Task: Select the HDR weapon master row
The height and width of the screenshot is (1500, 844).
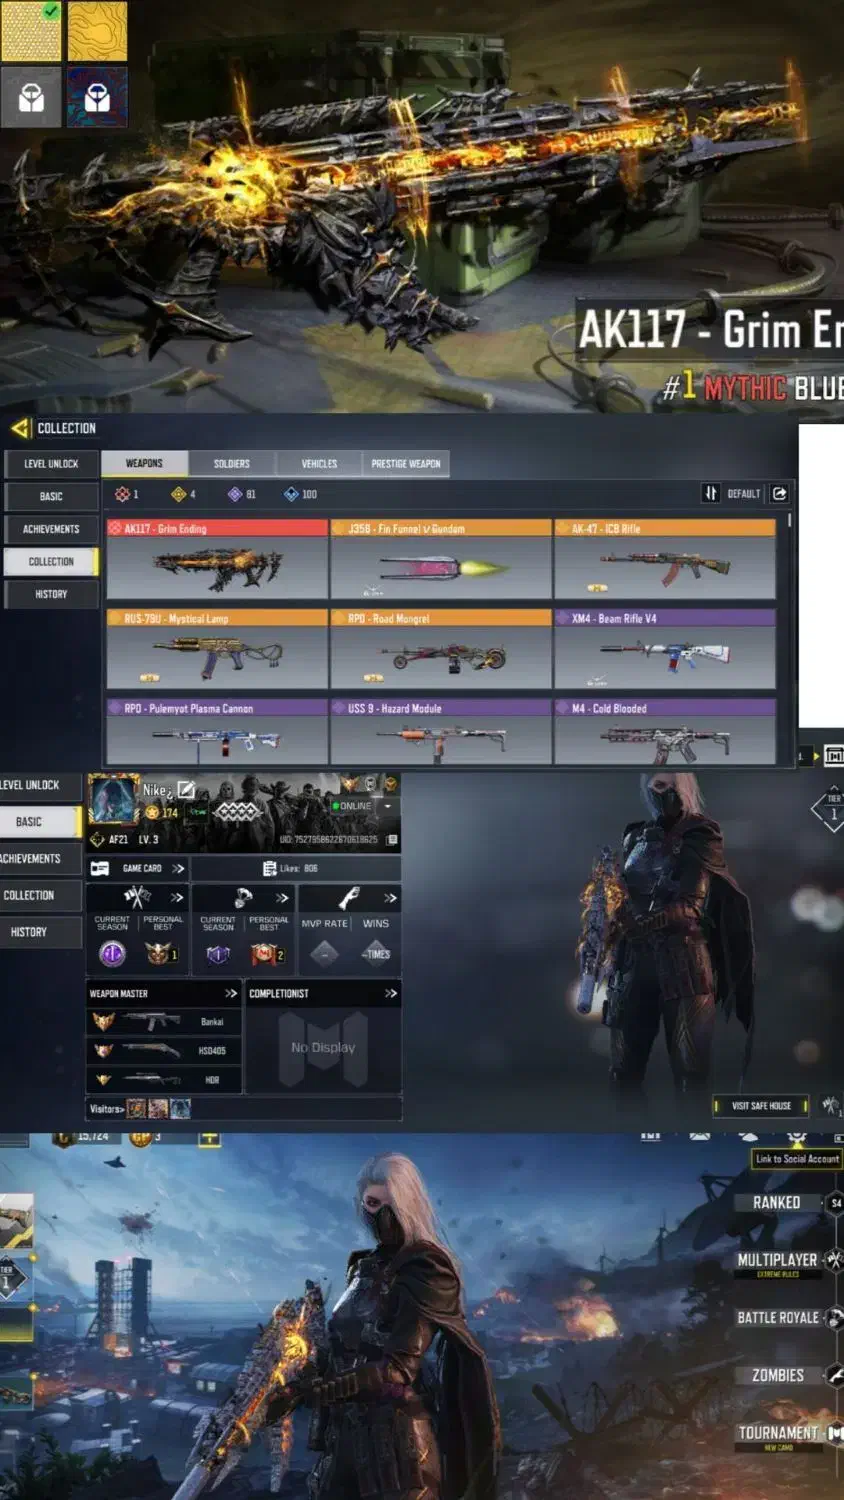Action: click(164, 1080)
